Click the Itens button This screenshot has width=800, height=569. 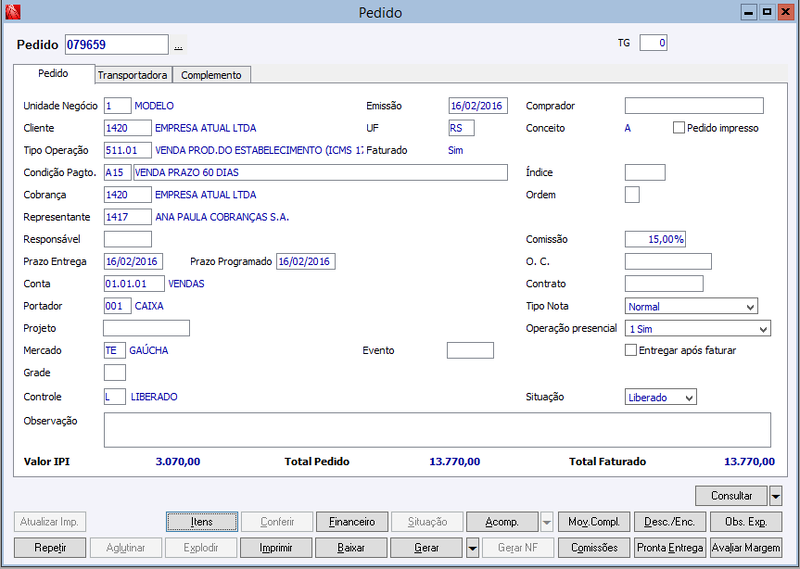[202, 522]
